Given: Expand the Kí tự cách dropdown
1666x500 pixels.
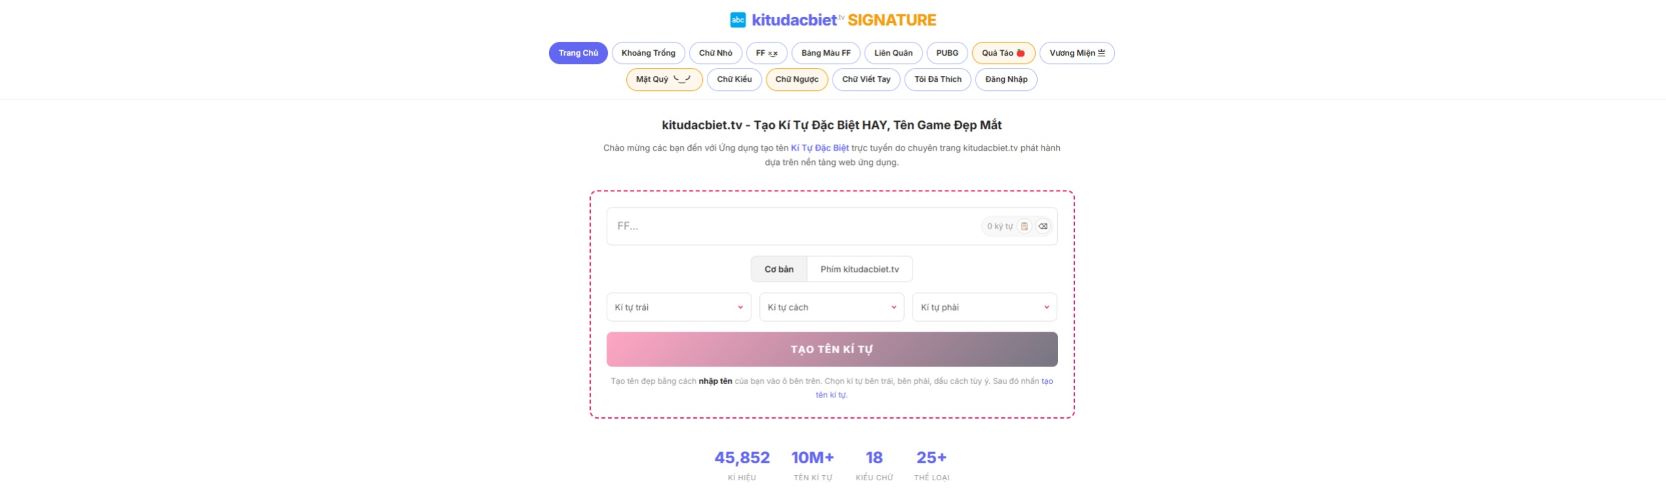Looking at the screenshot, I should [831, 307].
